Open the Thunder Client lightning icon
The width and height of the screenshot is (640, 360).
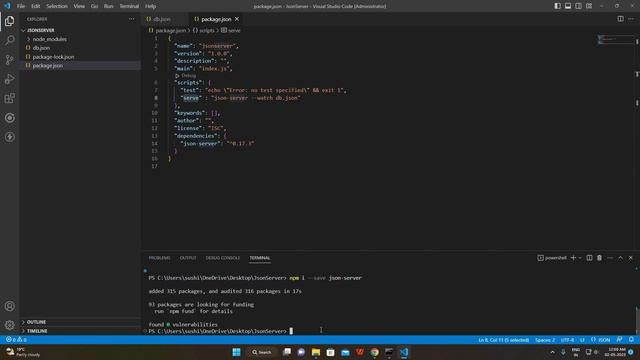coord(9,137)
